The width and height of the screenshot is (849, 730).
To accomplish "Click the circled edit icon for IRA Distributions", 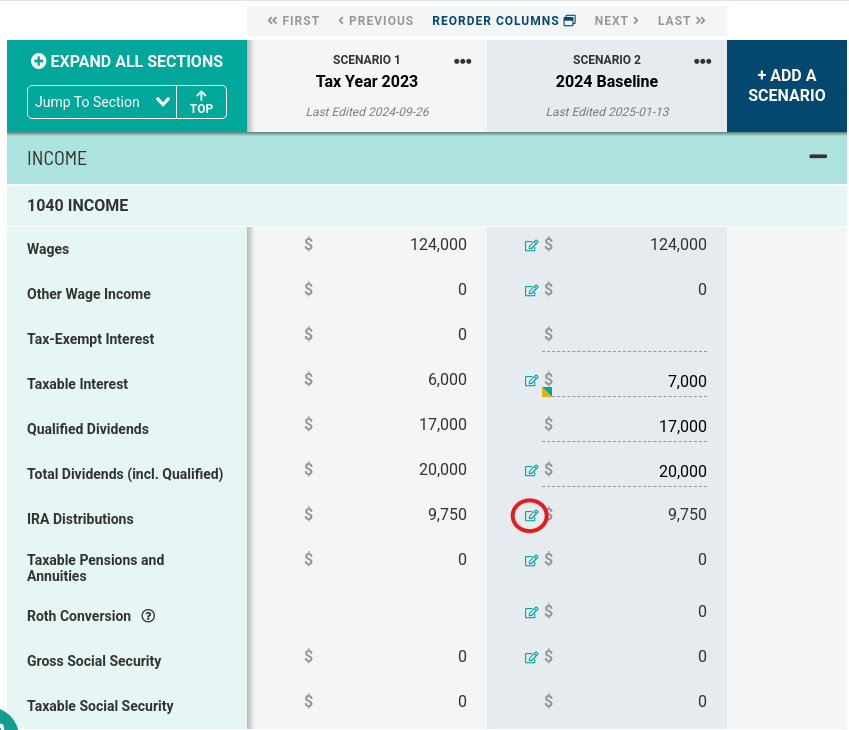I will pos(530,516).
